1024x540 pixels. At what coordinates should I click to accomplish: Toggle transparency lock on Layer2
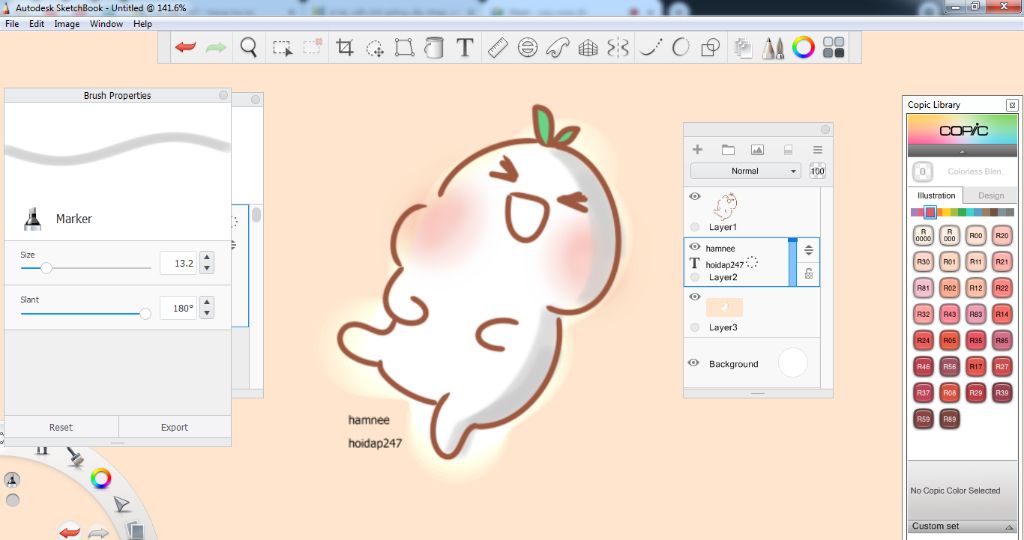(808, 274)
